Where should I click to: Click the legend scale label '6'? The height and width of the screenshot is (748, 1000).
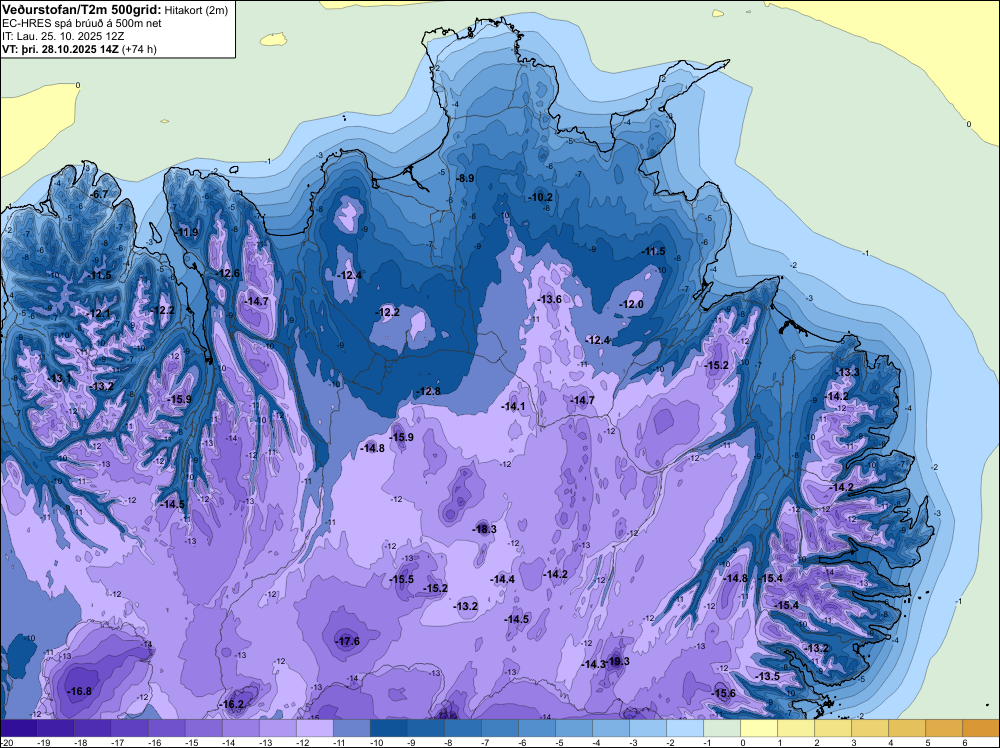(x=965, y=742)
